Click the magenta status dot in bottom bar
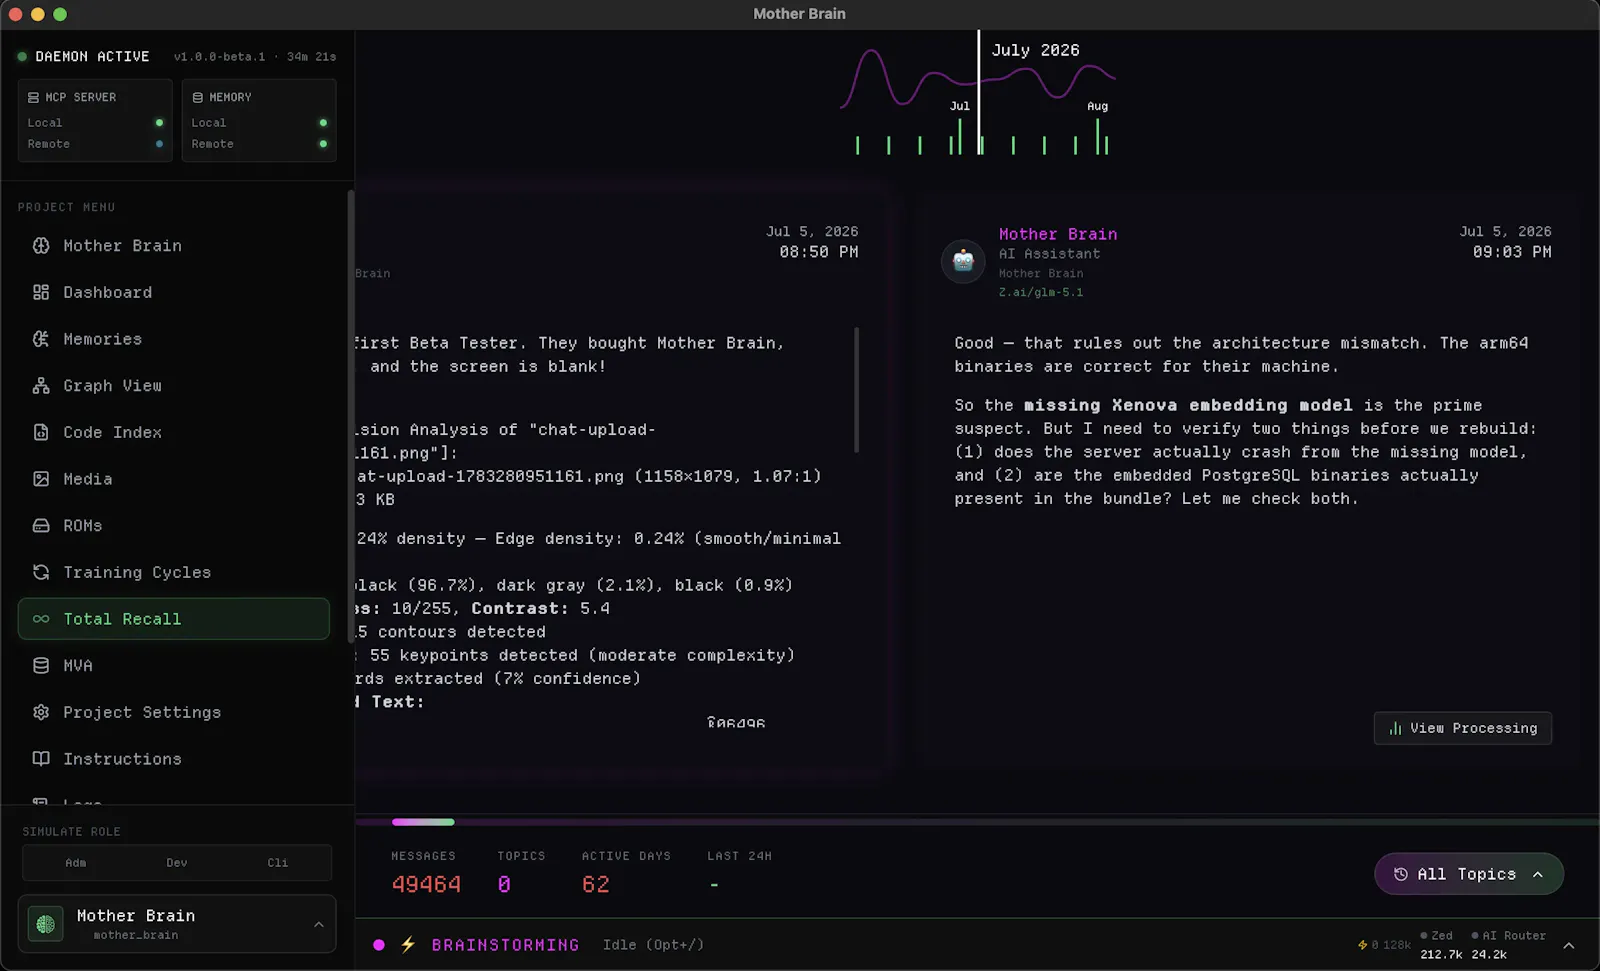The image size is (1600, 971). pyautogui.click(x=379, y=944)
